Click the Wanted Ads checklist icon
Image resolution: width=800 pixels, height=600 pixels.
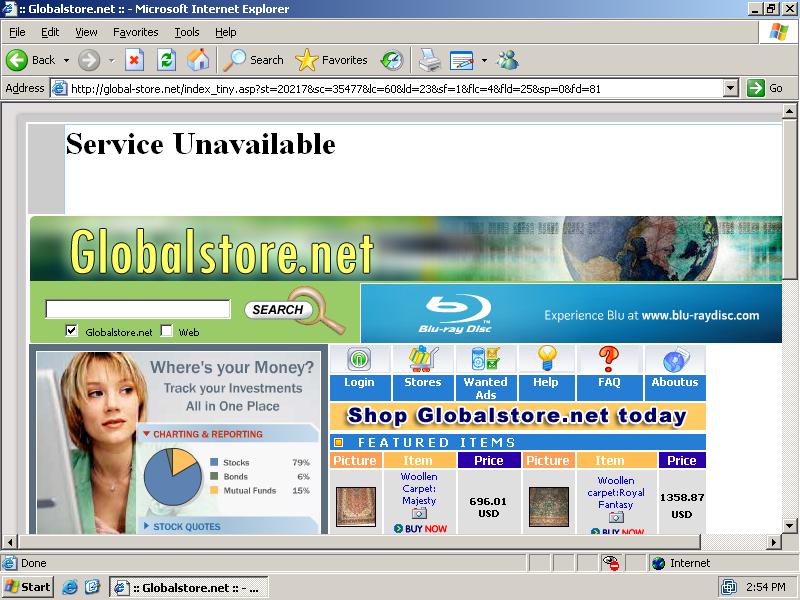[486, 359]
